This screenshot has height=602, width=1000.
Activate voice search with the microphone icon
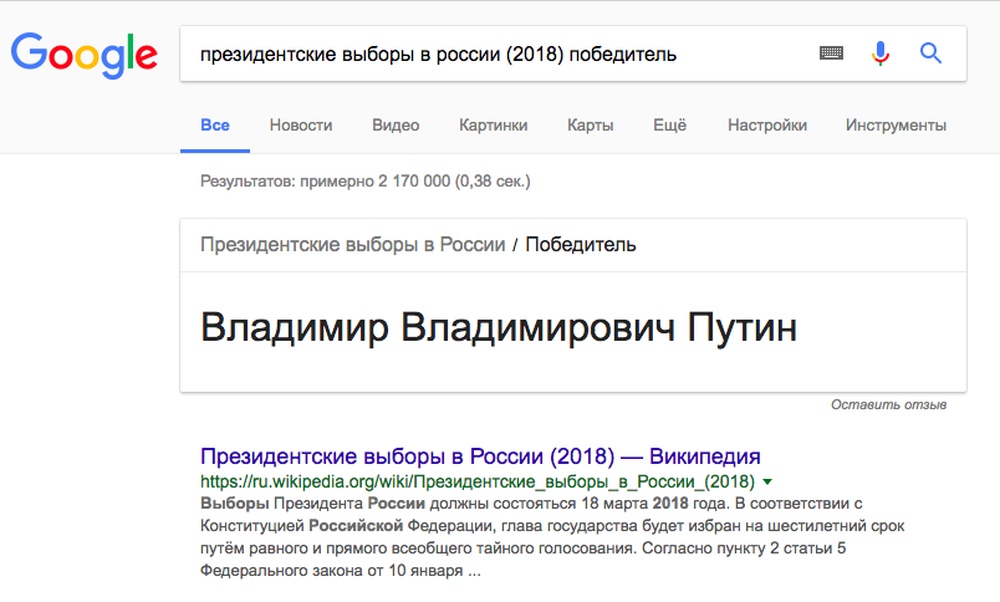879,54
